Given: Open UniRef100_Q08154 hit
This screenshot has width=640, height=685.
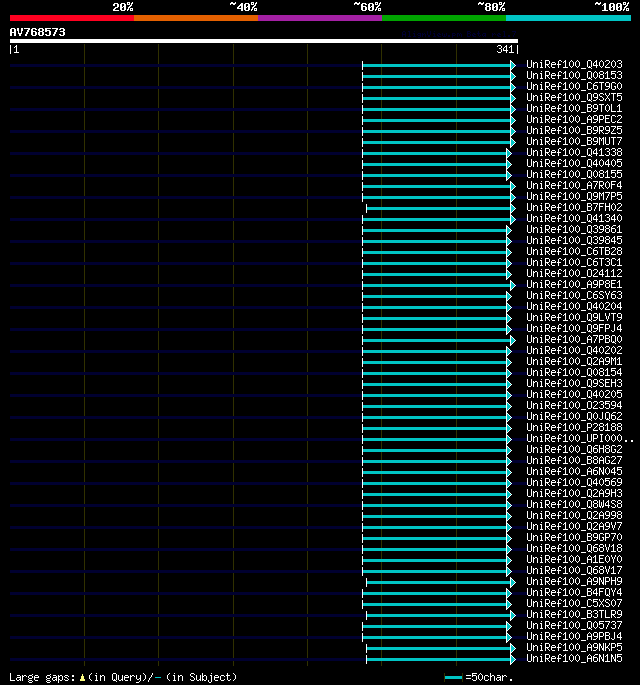Looking at the screenshot, I should click(574, 373).
